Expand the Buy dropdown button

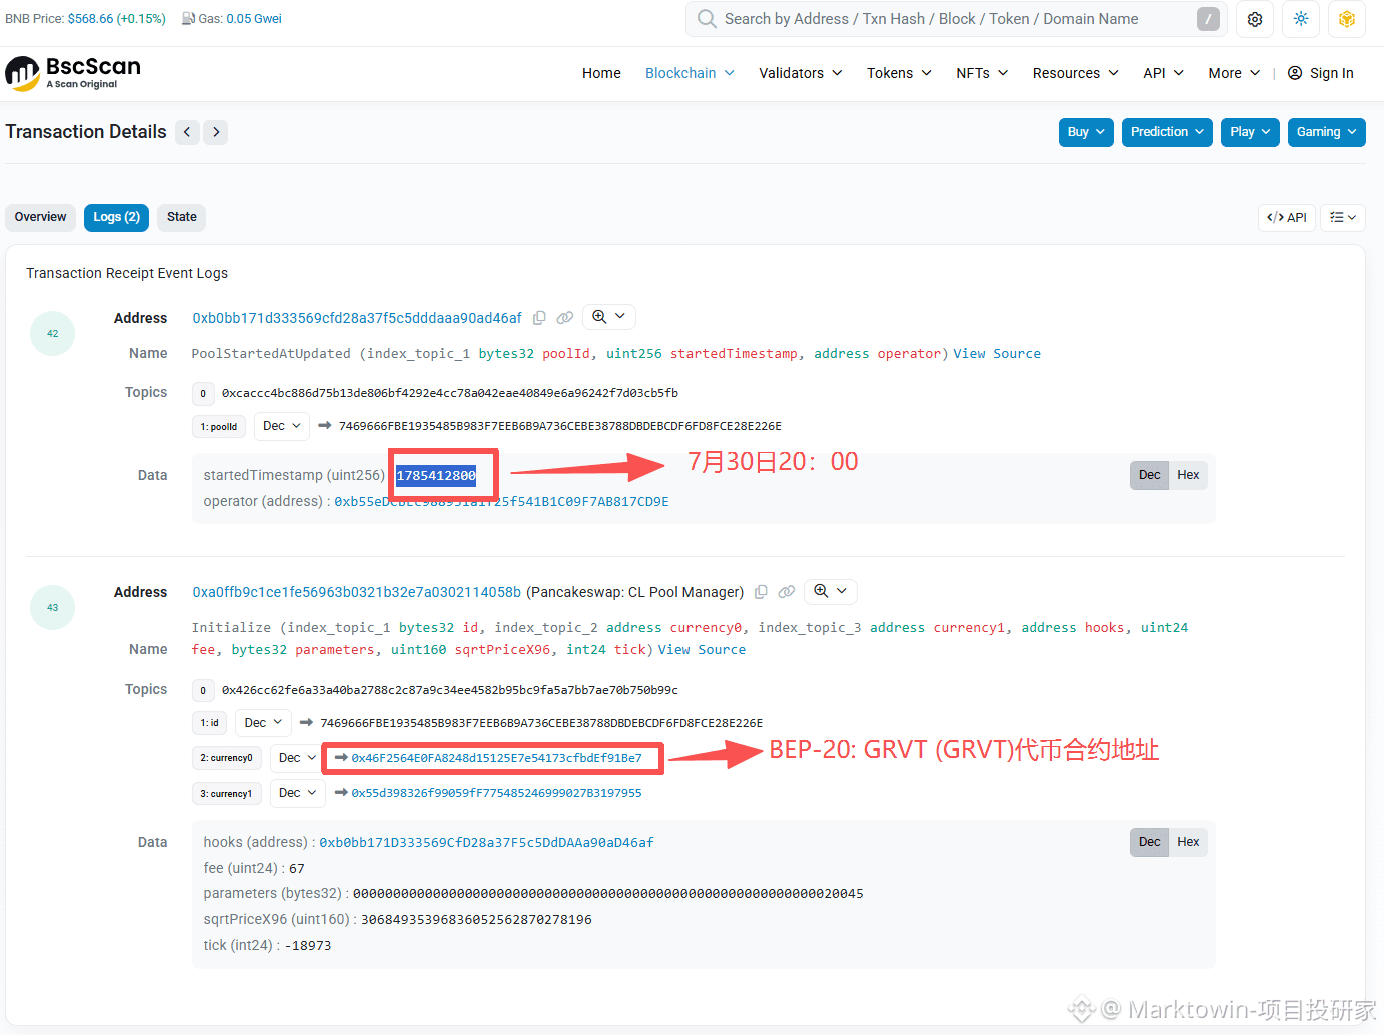1086,132
